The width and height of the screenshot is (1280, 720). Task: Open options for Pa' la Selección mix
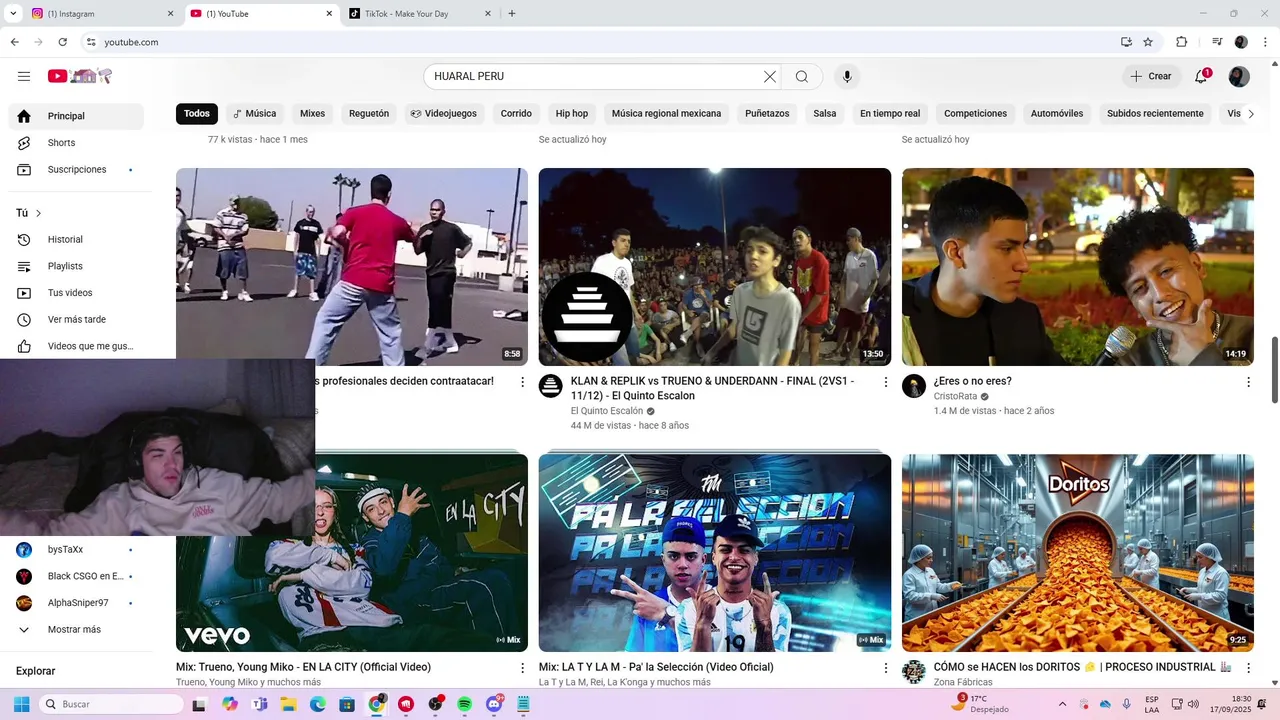[885, 668]
